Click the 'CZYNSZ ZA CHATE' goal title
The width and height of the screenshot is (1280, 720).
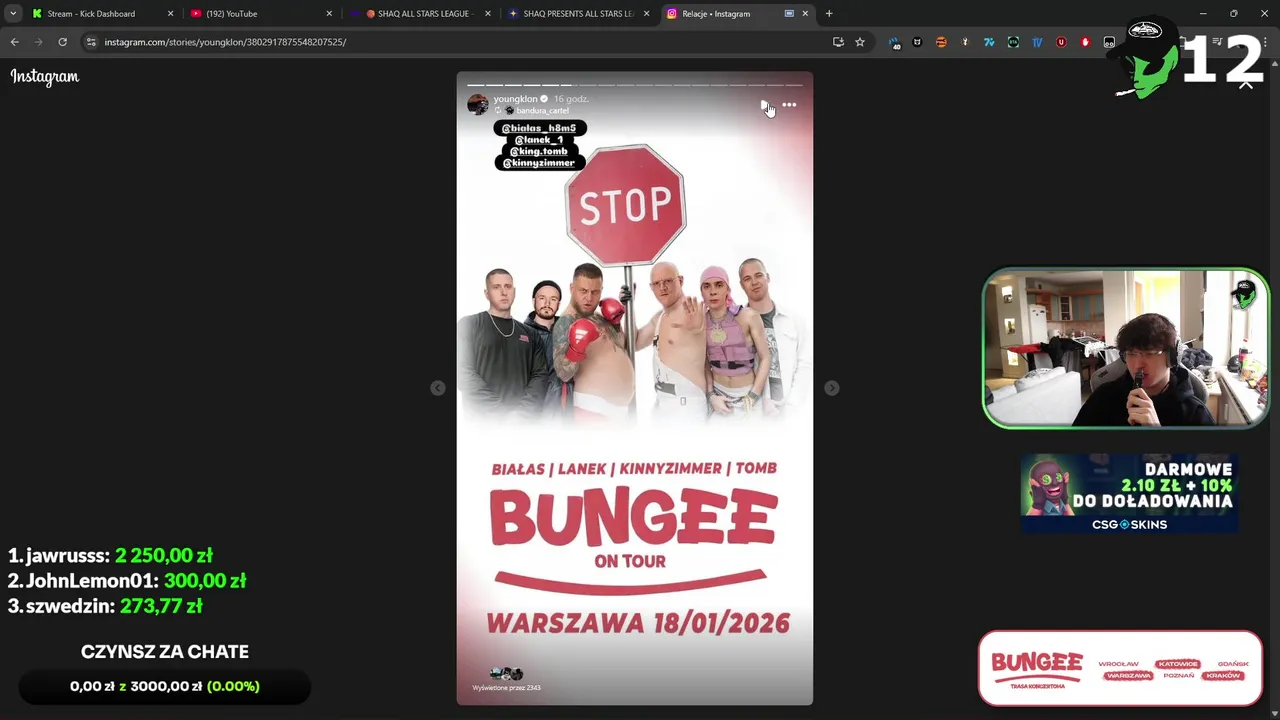click(x=165, y=651)
